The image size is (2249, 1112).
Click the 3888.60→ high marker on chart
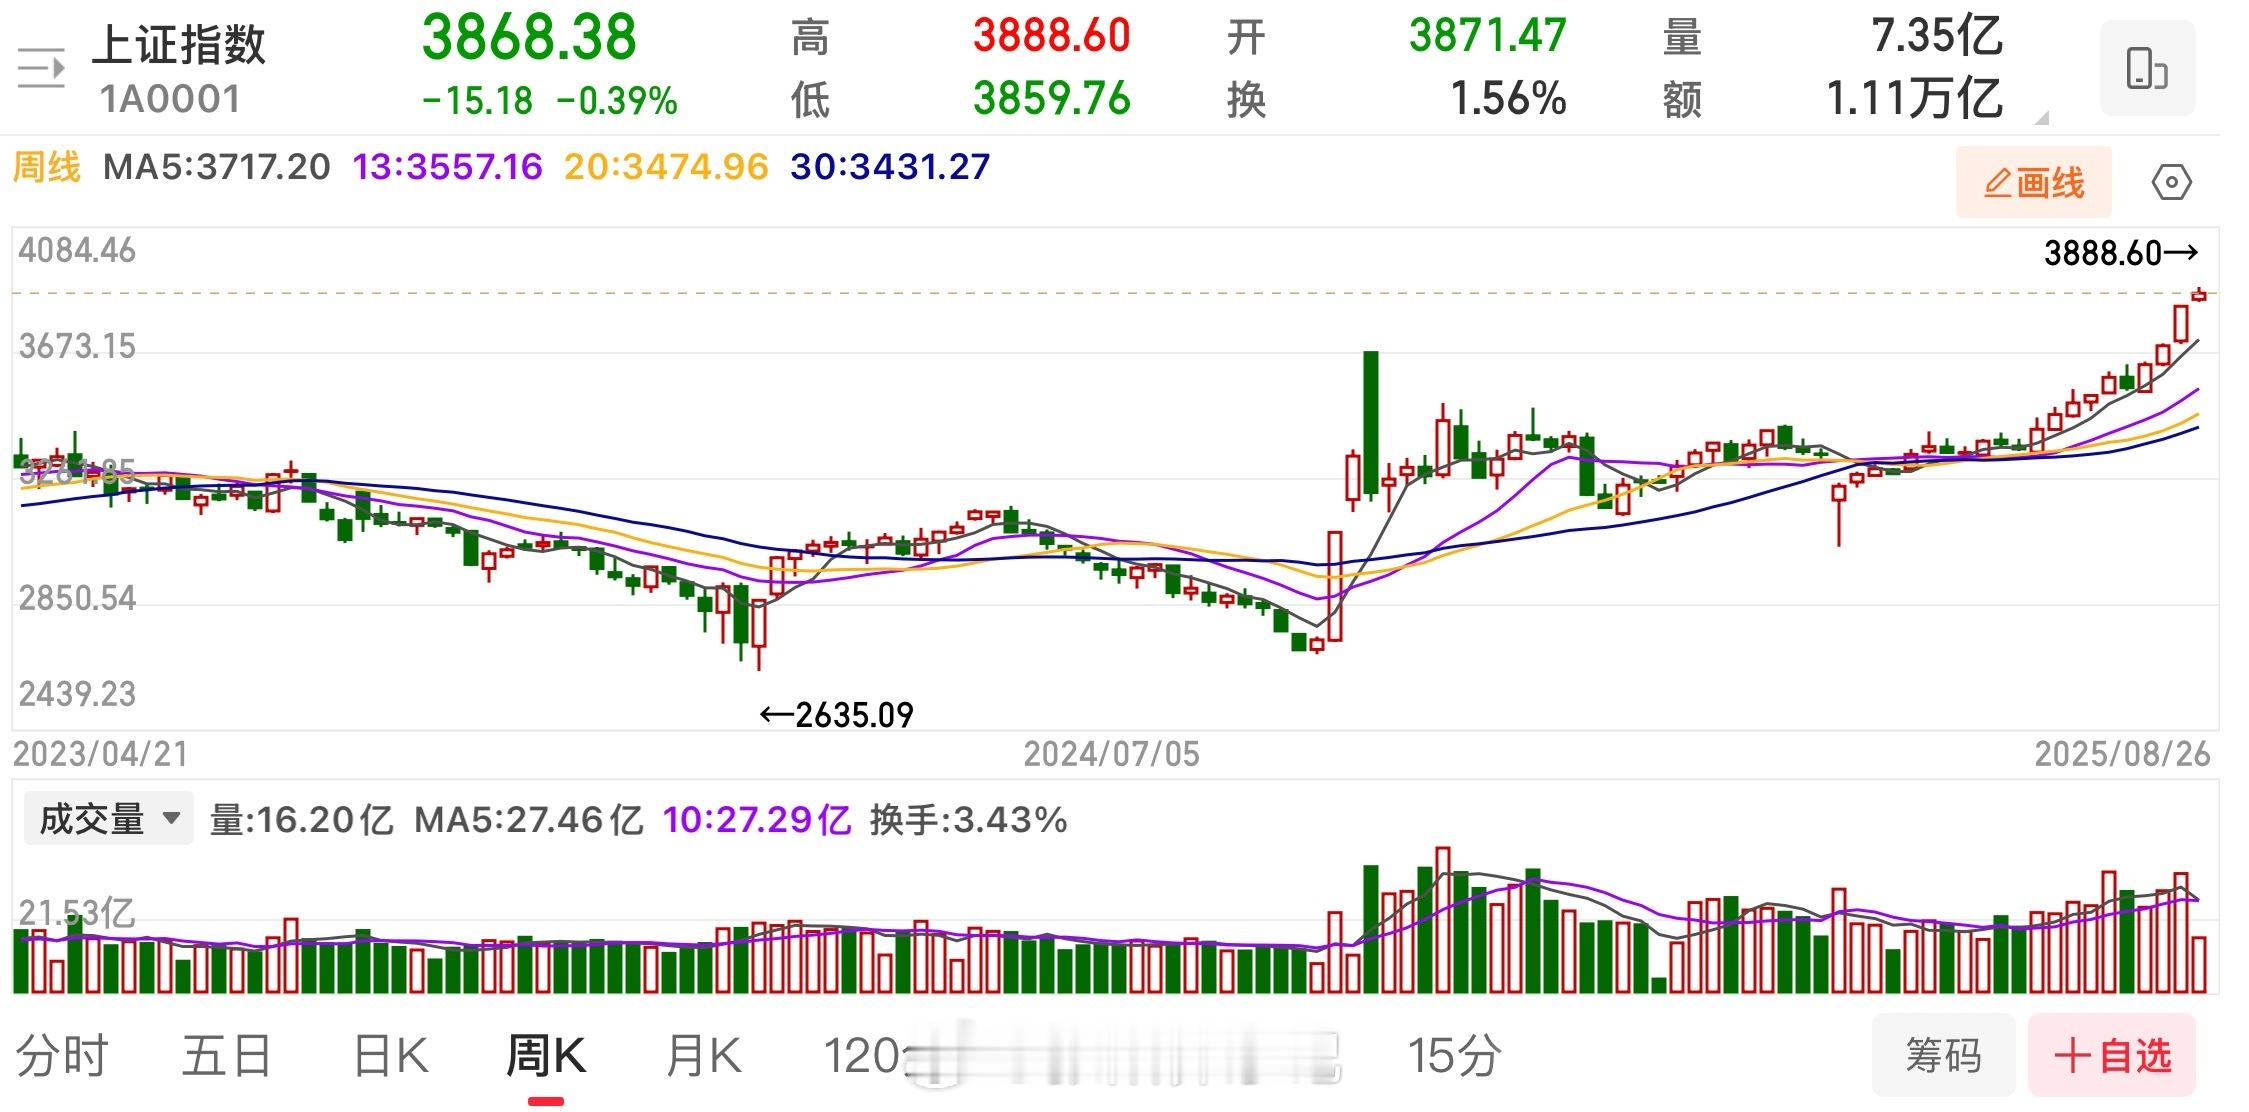point(2120,253)
